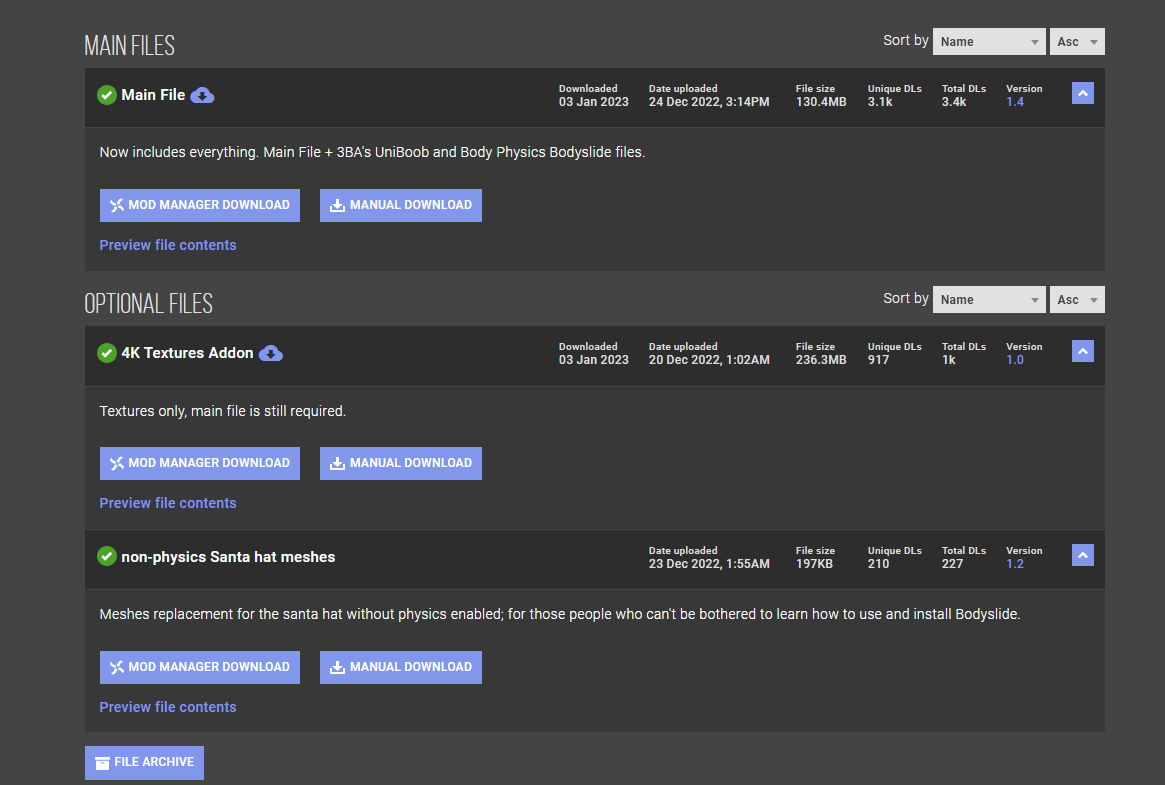Click the 917 unique downloads value
Viewport: 1165px width, 785px height.
878,359
